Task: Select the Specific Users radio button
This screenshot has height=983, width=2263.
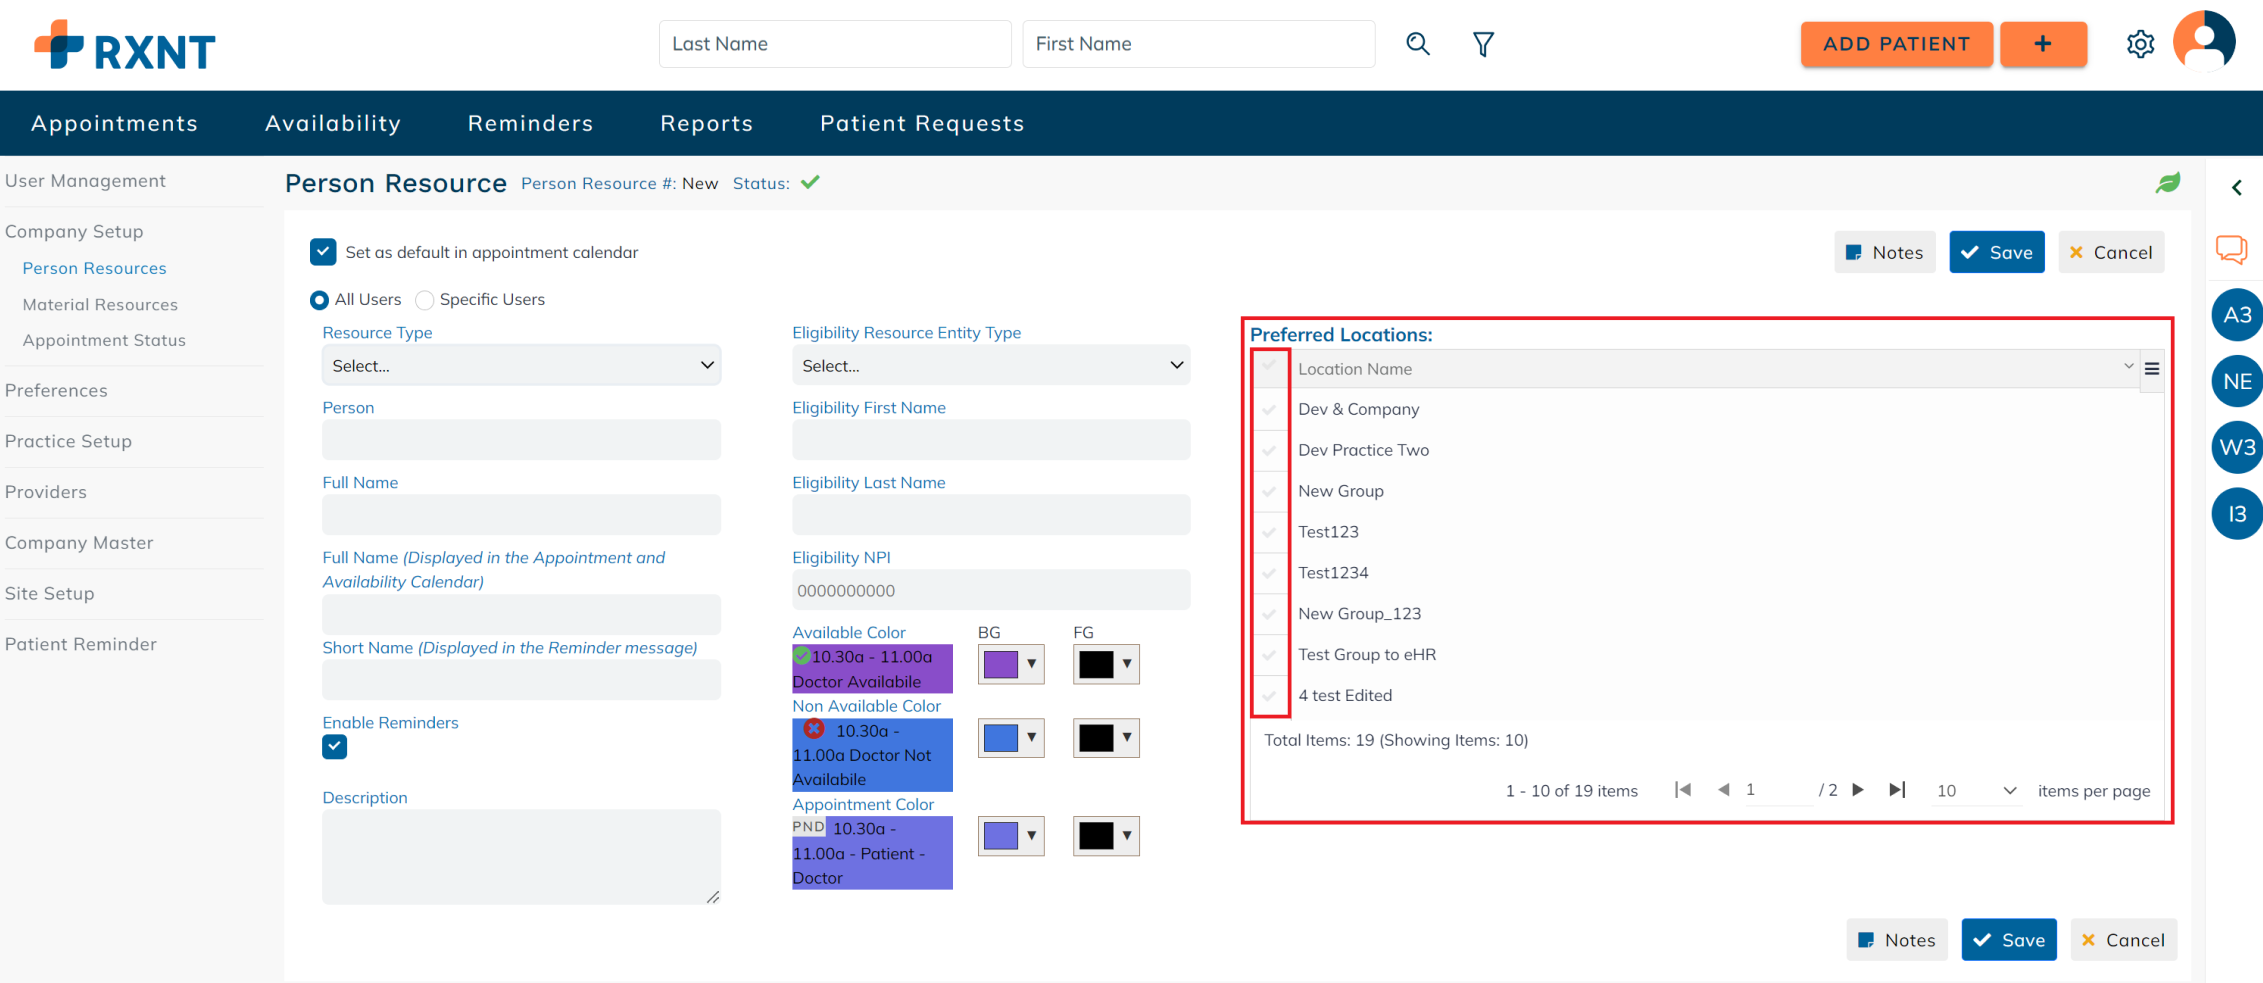Action: [425, 300]
